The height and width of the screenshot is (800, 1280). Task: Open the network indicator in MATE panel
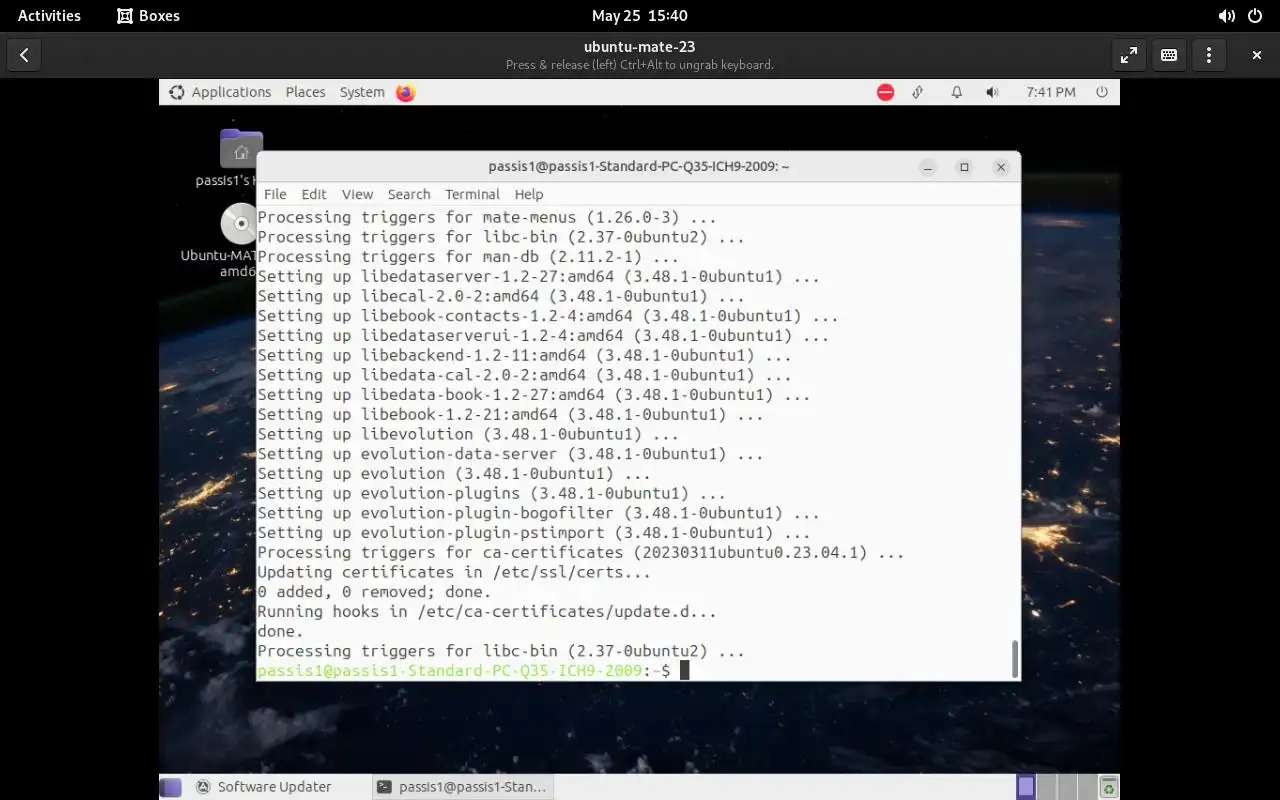918,92
